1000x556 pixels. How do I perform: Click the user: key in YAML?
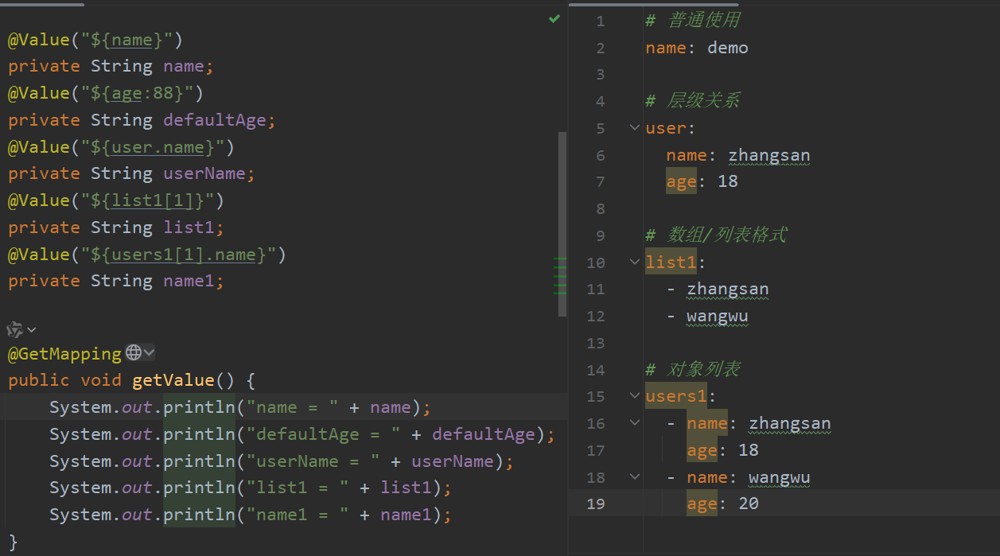[666, 128]
